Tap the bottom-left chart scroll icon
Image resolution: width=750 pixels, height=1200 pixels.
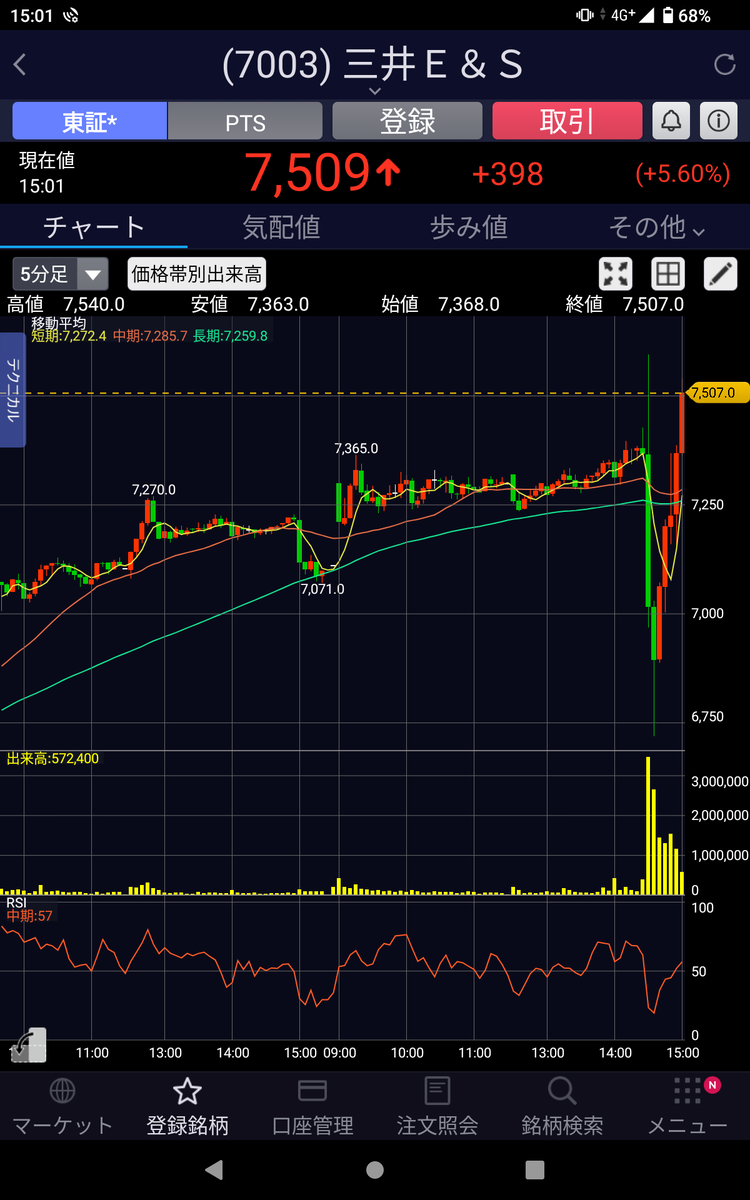(x=28, y=1044)
